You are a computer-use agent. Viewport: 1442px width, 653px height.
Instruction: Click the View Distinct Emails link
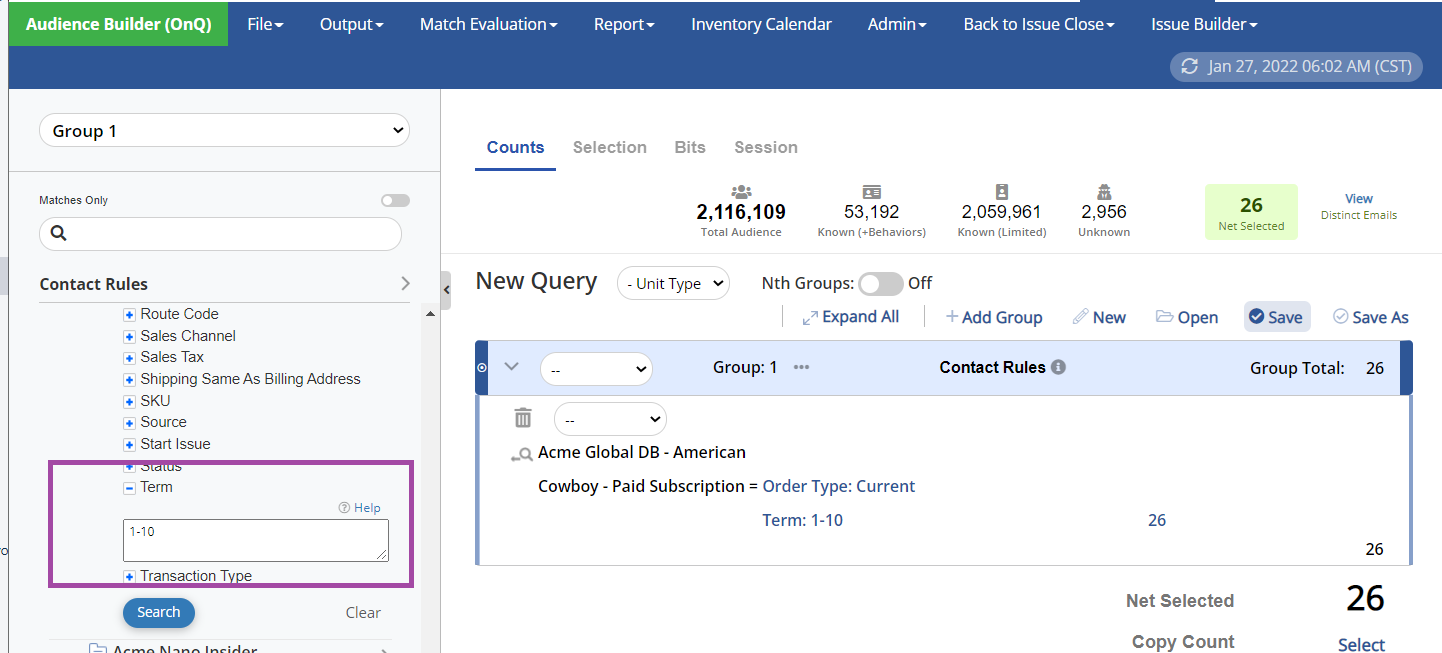(x=1358, y=199)
